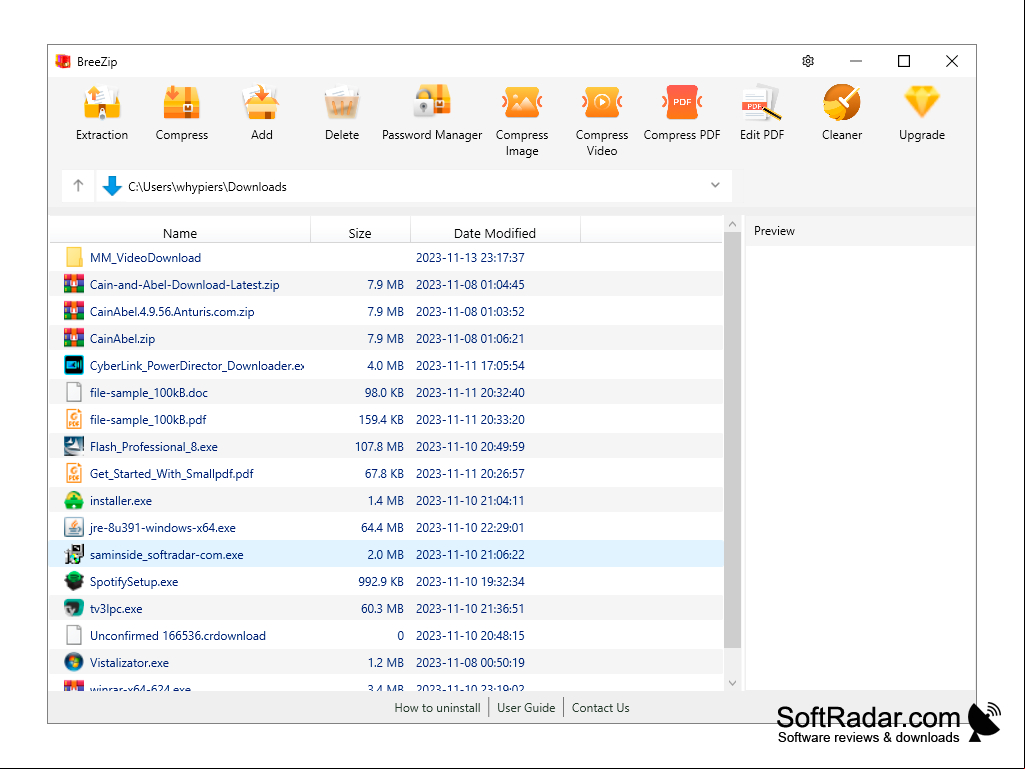This screenshot has height=769, width=1025.
Task: Click the MM_VideoDownload folder icon
Action: tap(74, 257)
